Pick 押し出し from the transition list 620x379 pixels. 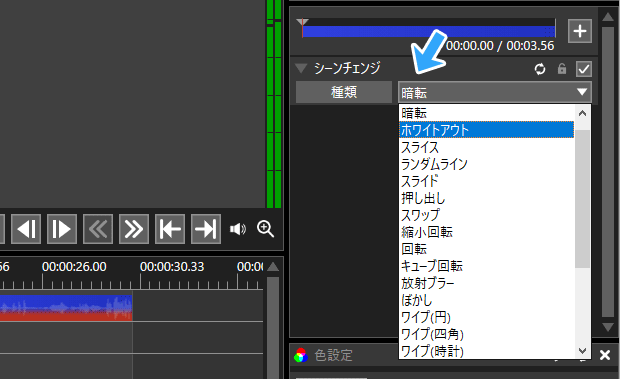click(x=486, y=198)
